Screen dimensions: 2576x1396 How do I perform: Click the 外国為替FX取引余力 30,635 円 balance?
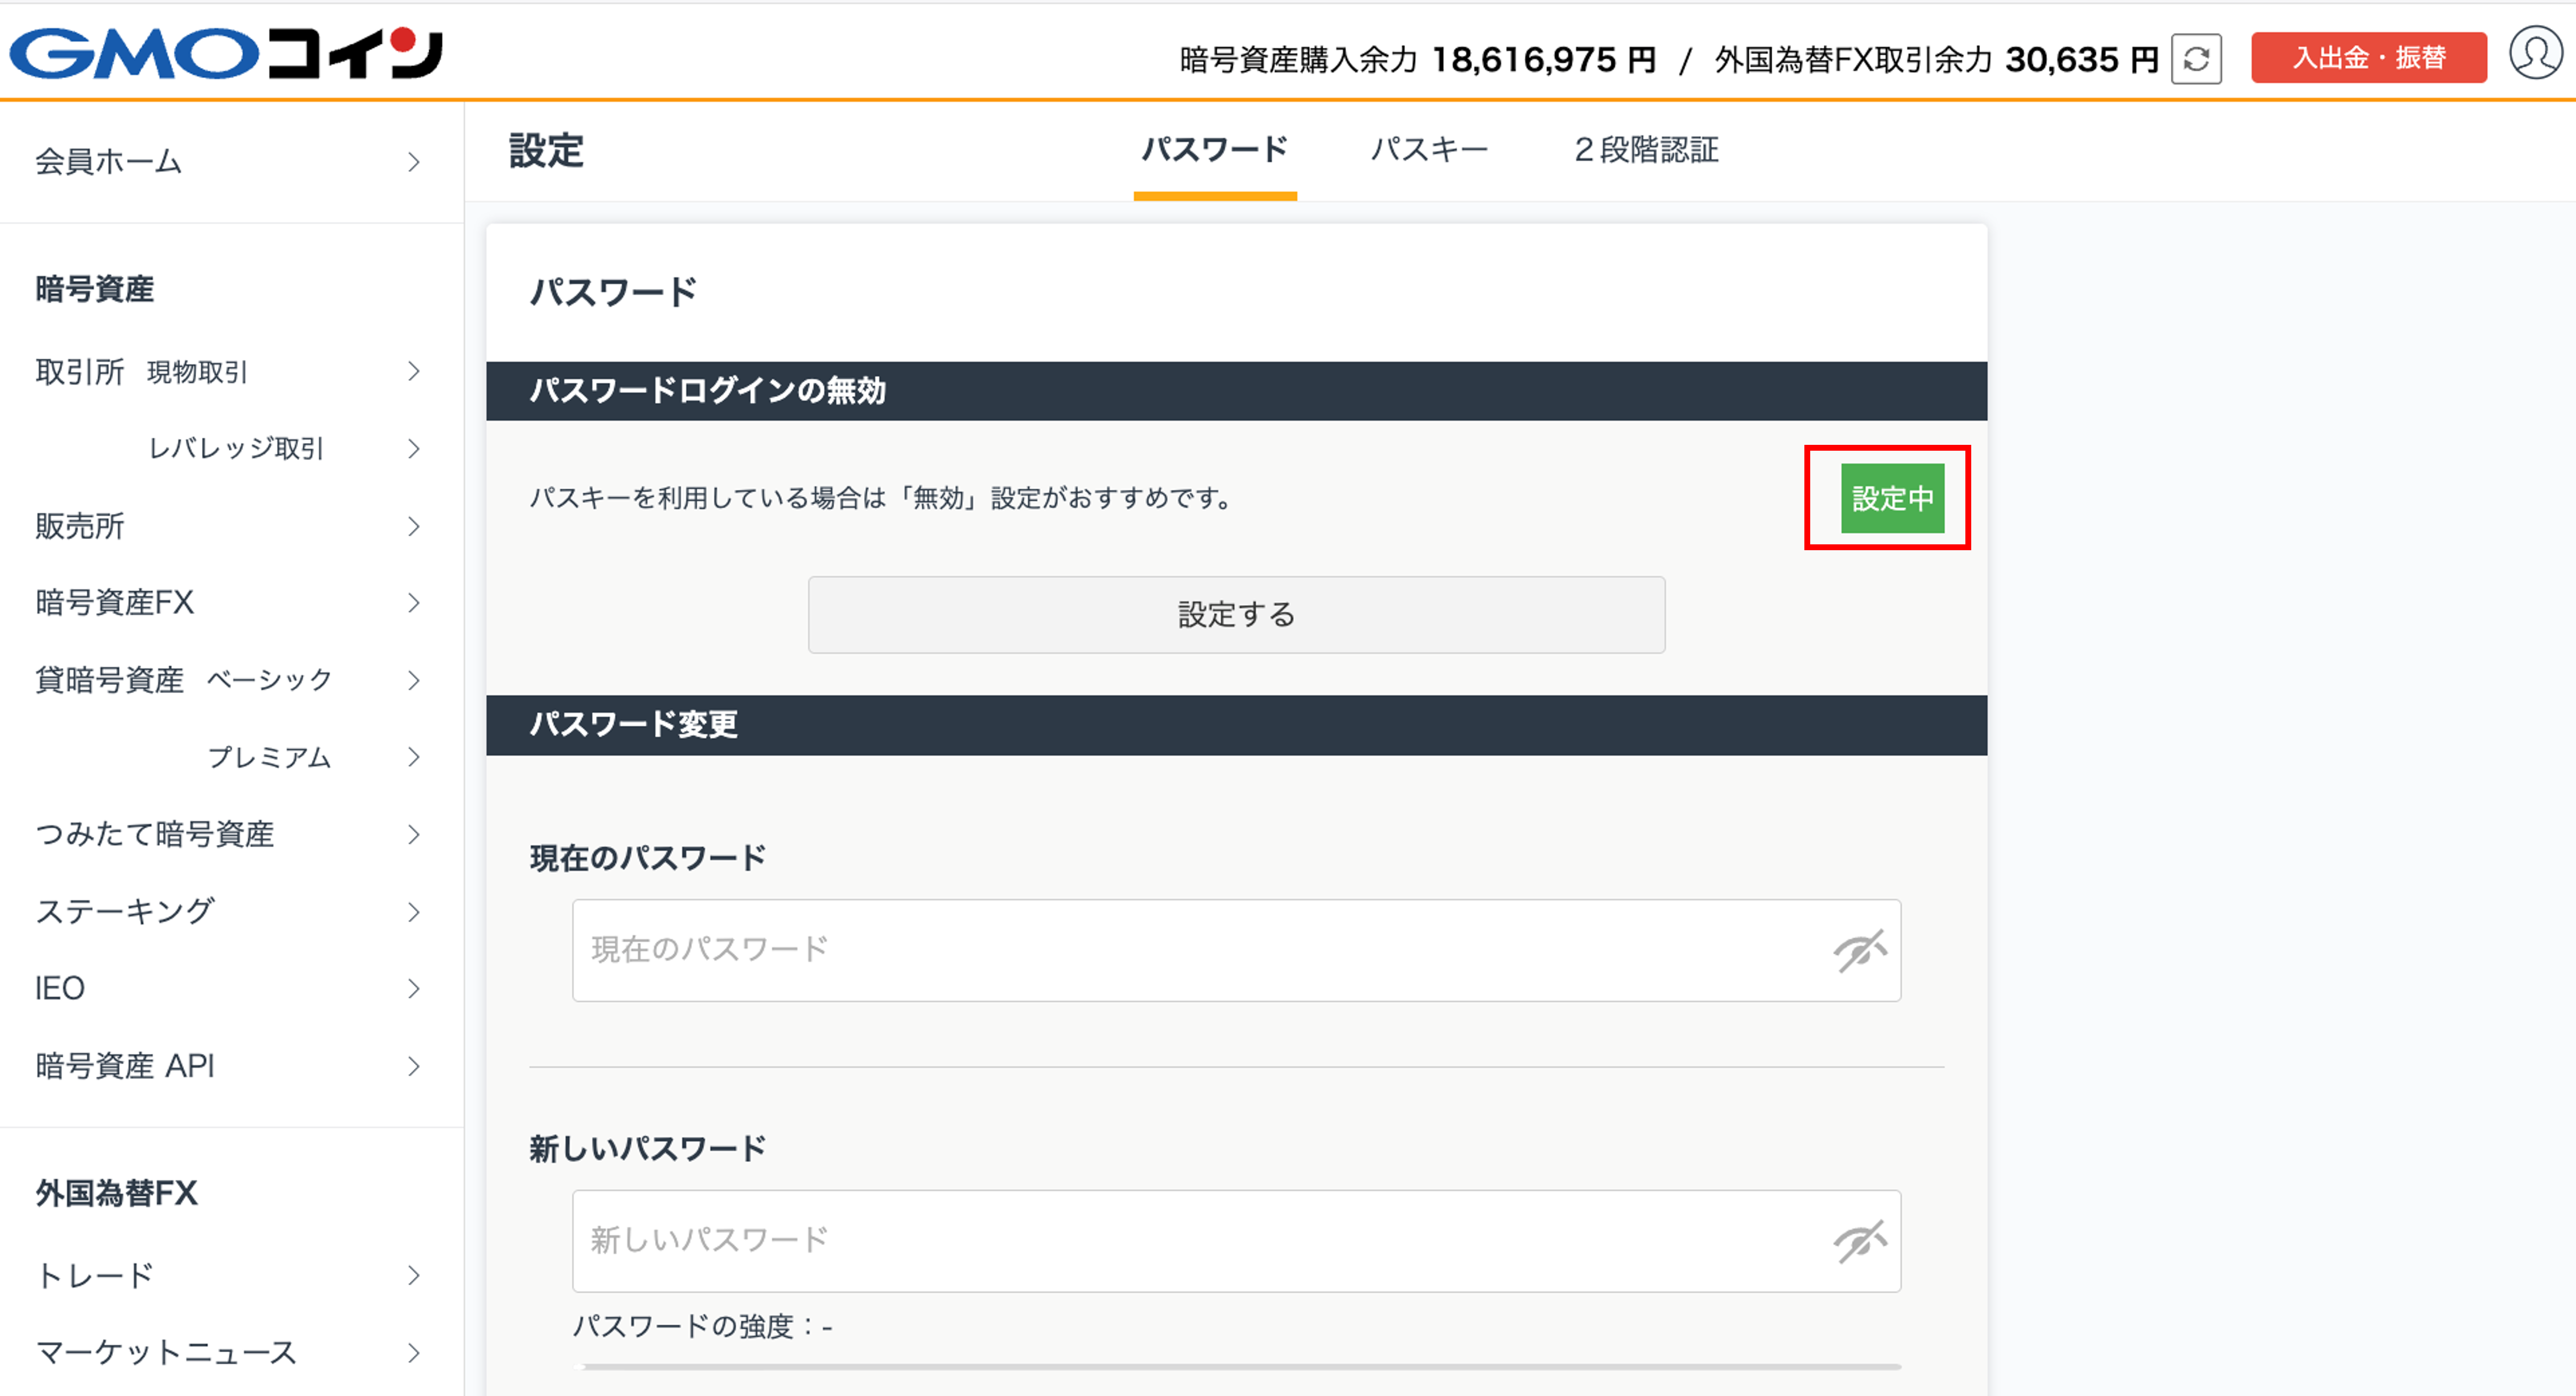[x=1936, y=60]
